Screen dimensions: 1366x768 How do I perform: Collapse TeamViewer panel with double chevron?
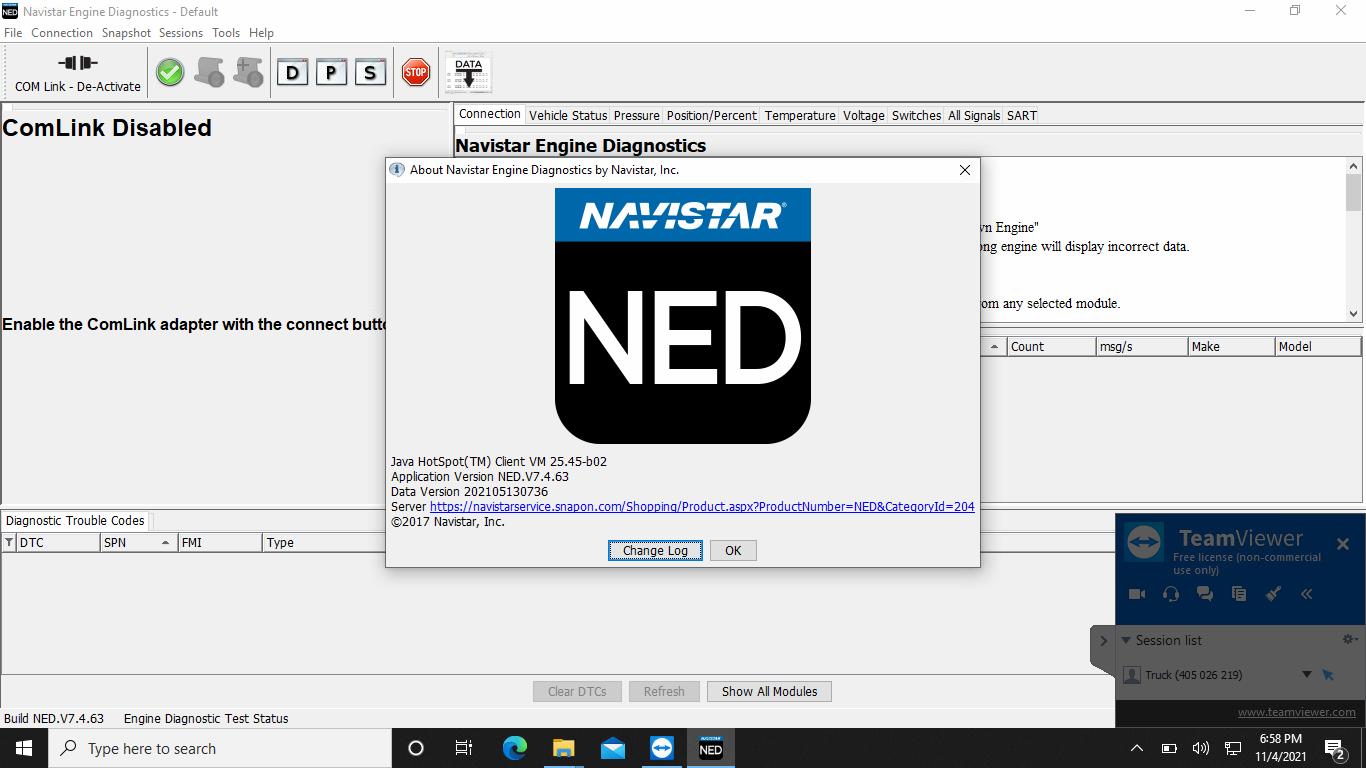click(x=1307, y=594)
